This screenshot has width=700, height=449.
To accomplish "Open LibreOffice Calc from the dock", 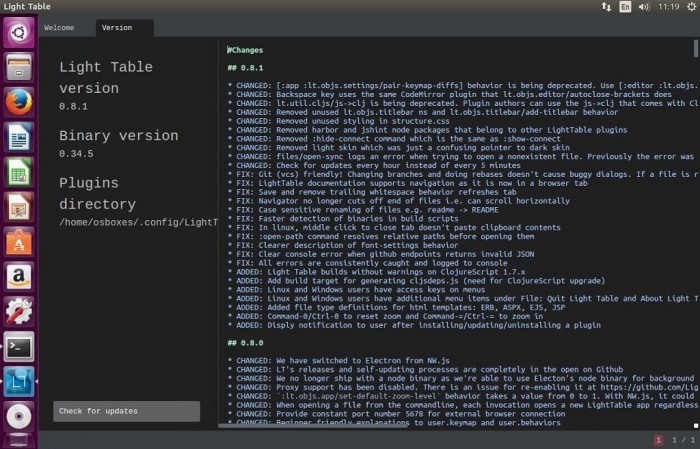I will tap(19, 172).
